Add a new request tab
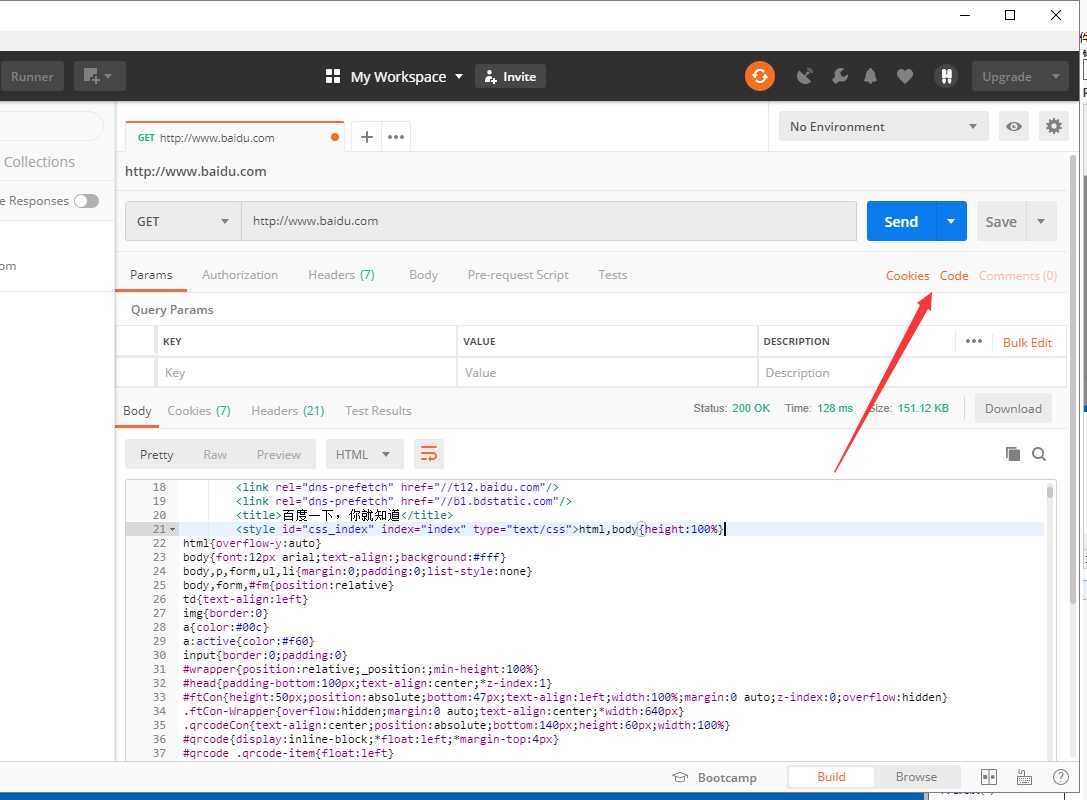This screenshot has width=1087, height=800. 367,137
